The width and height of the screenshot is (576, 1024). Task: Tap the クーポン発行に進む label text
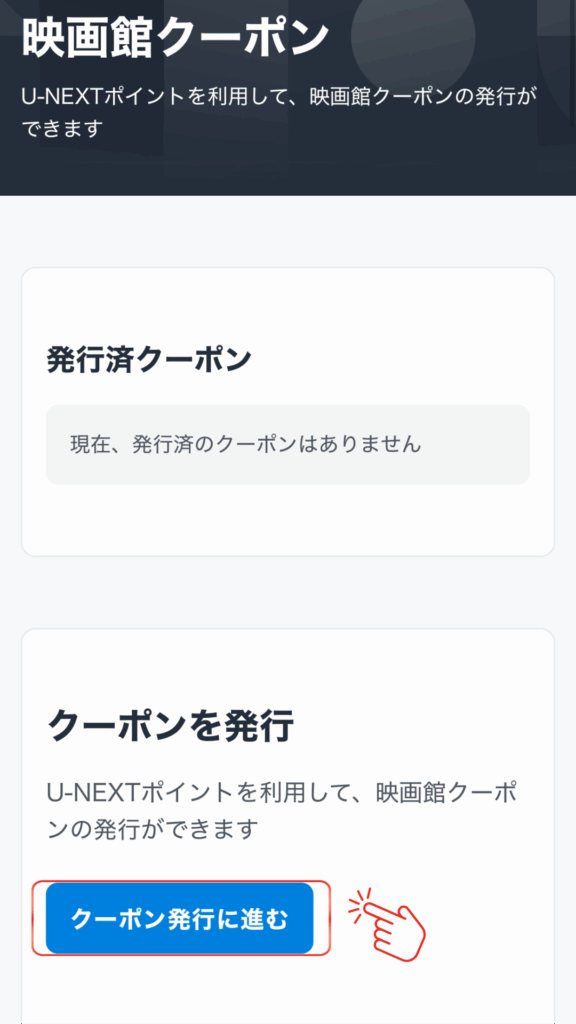tap(182, 918)
